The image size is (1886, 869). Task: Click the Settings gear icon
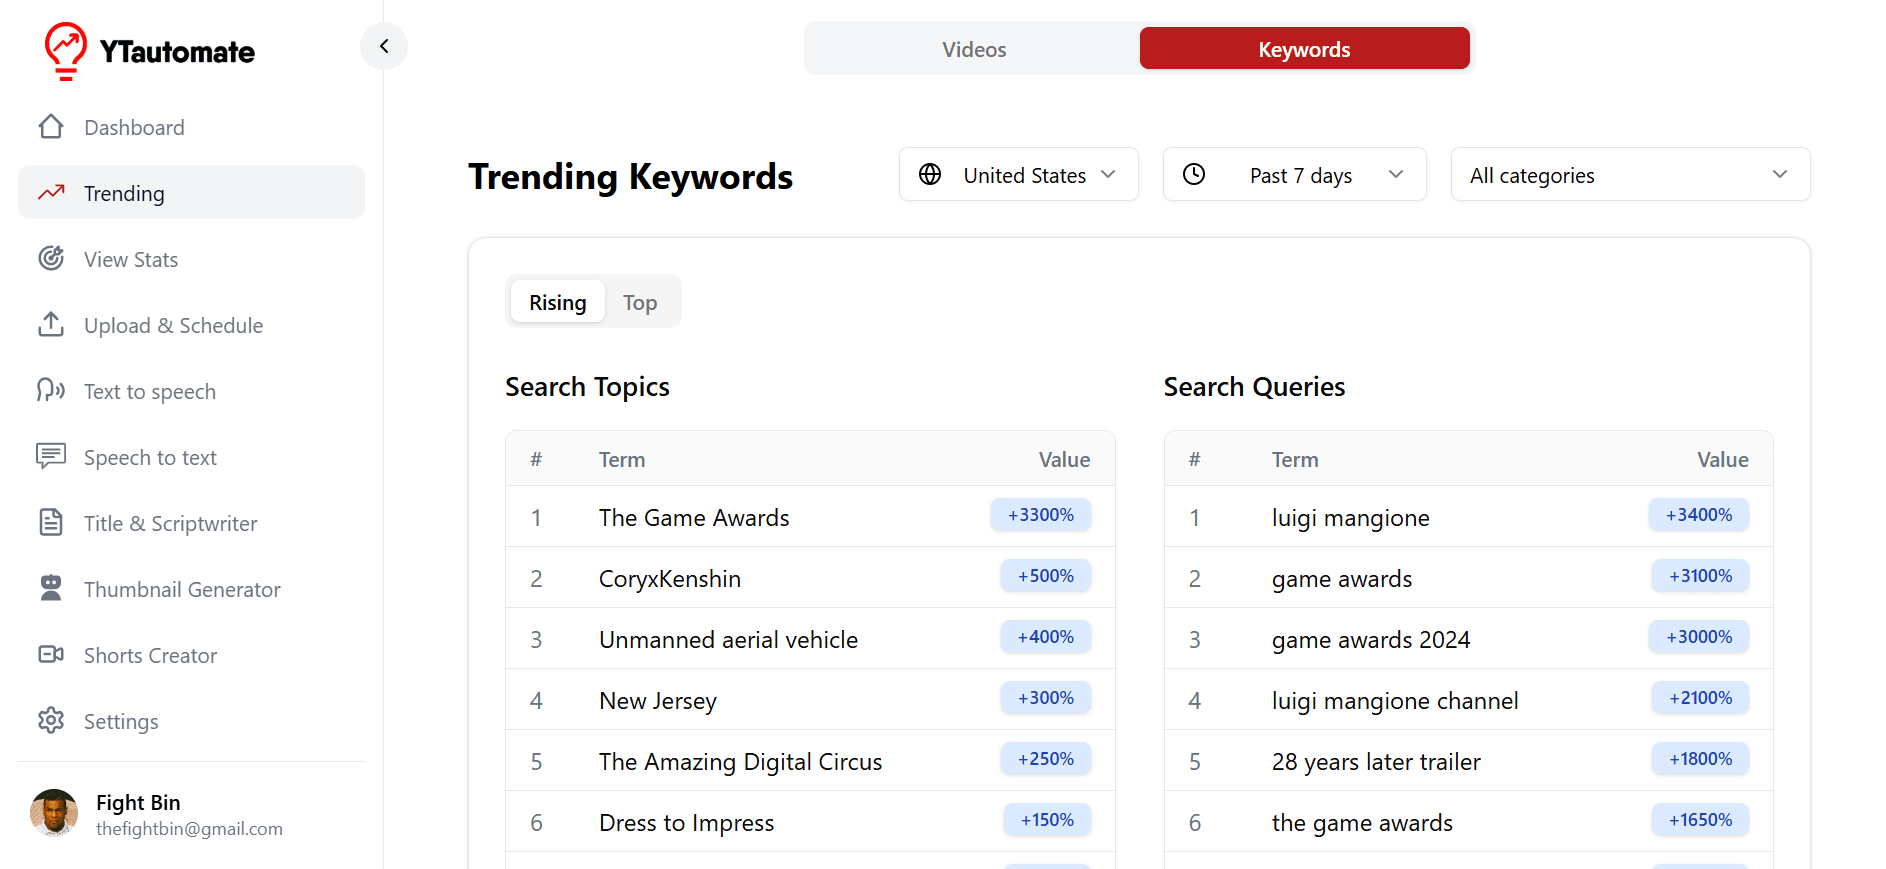[x=51, y=720]
